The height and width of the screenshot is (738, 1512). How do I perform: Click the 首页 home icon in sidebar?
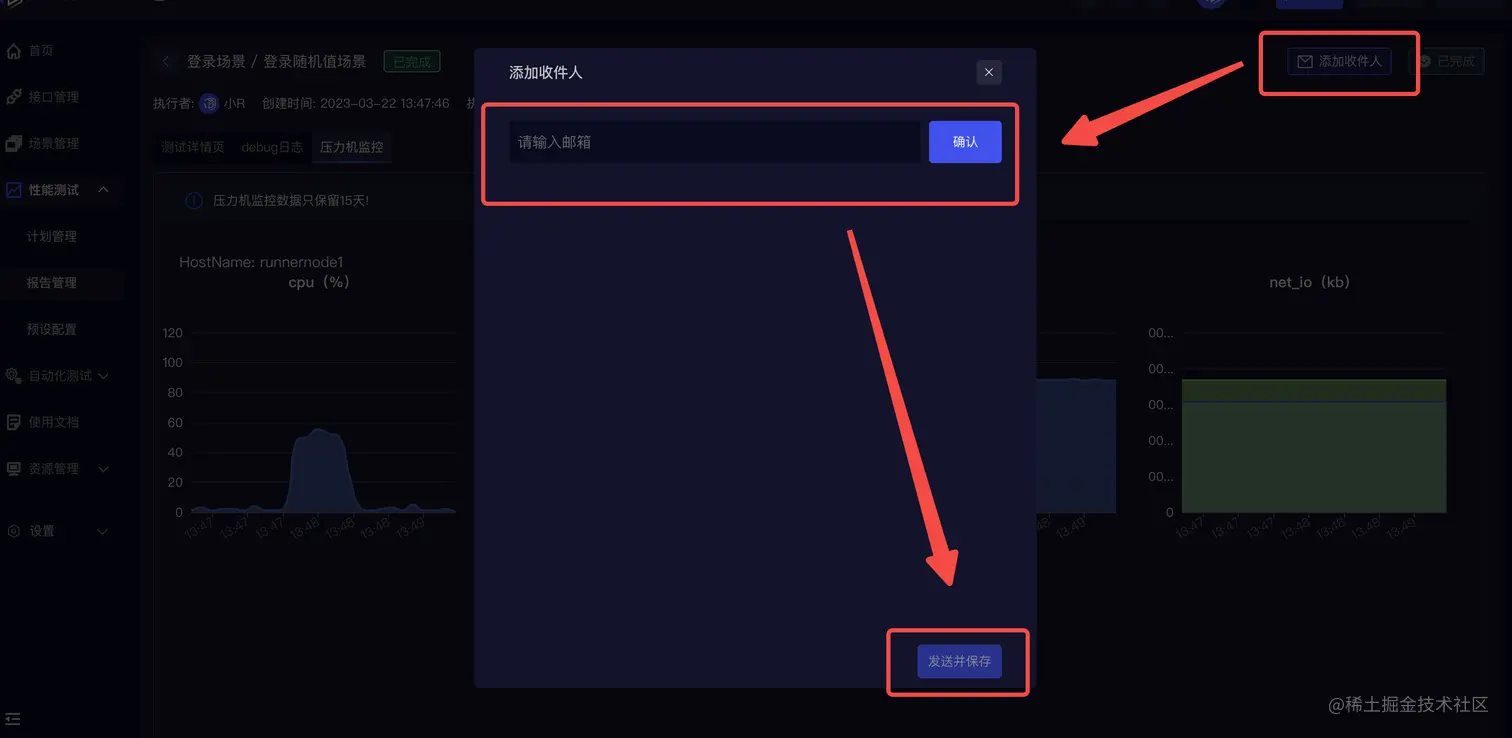click(14, 51)
